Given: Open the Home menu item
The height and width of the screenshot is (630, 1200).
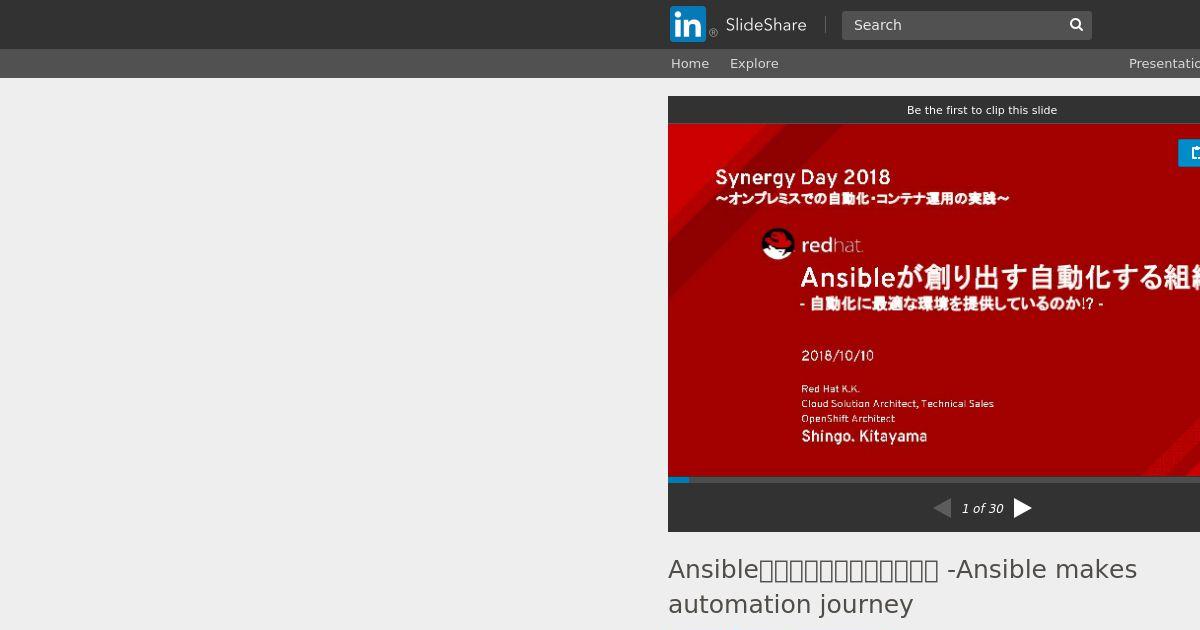Looking at the screenshot, I should (690, 63).
